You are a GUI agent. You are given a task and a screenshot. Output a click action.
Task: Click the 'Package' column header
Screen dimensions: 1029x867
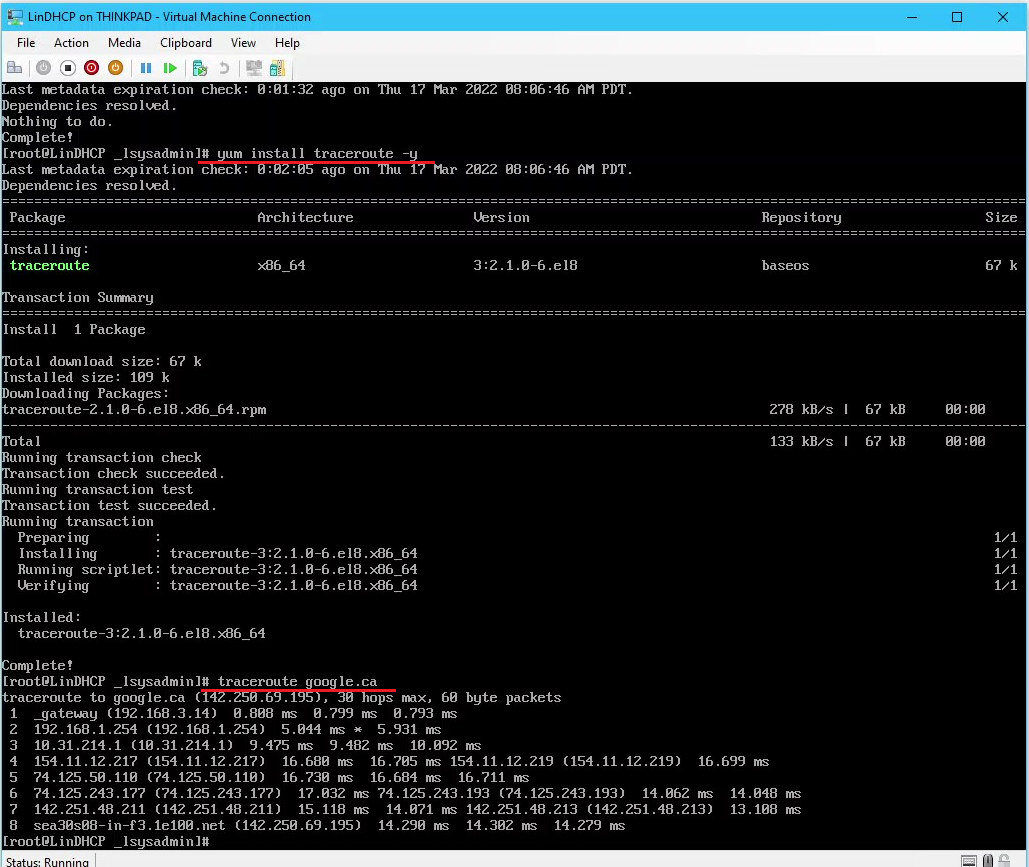[37, 217]
